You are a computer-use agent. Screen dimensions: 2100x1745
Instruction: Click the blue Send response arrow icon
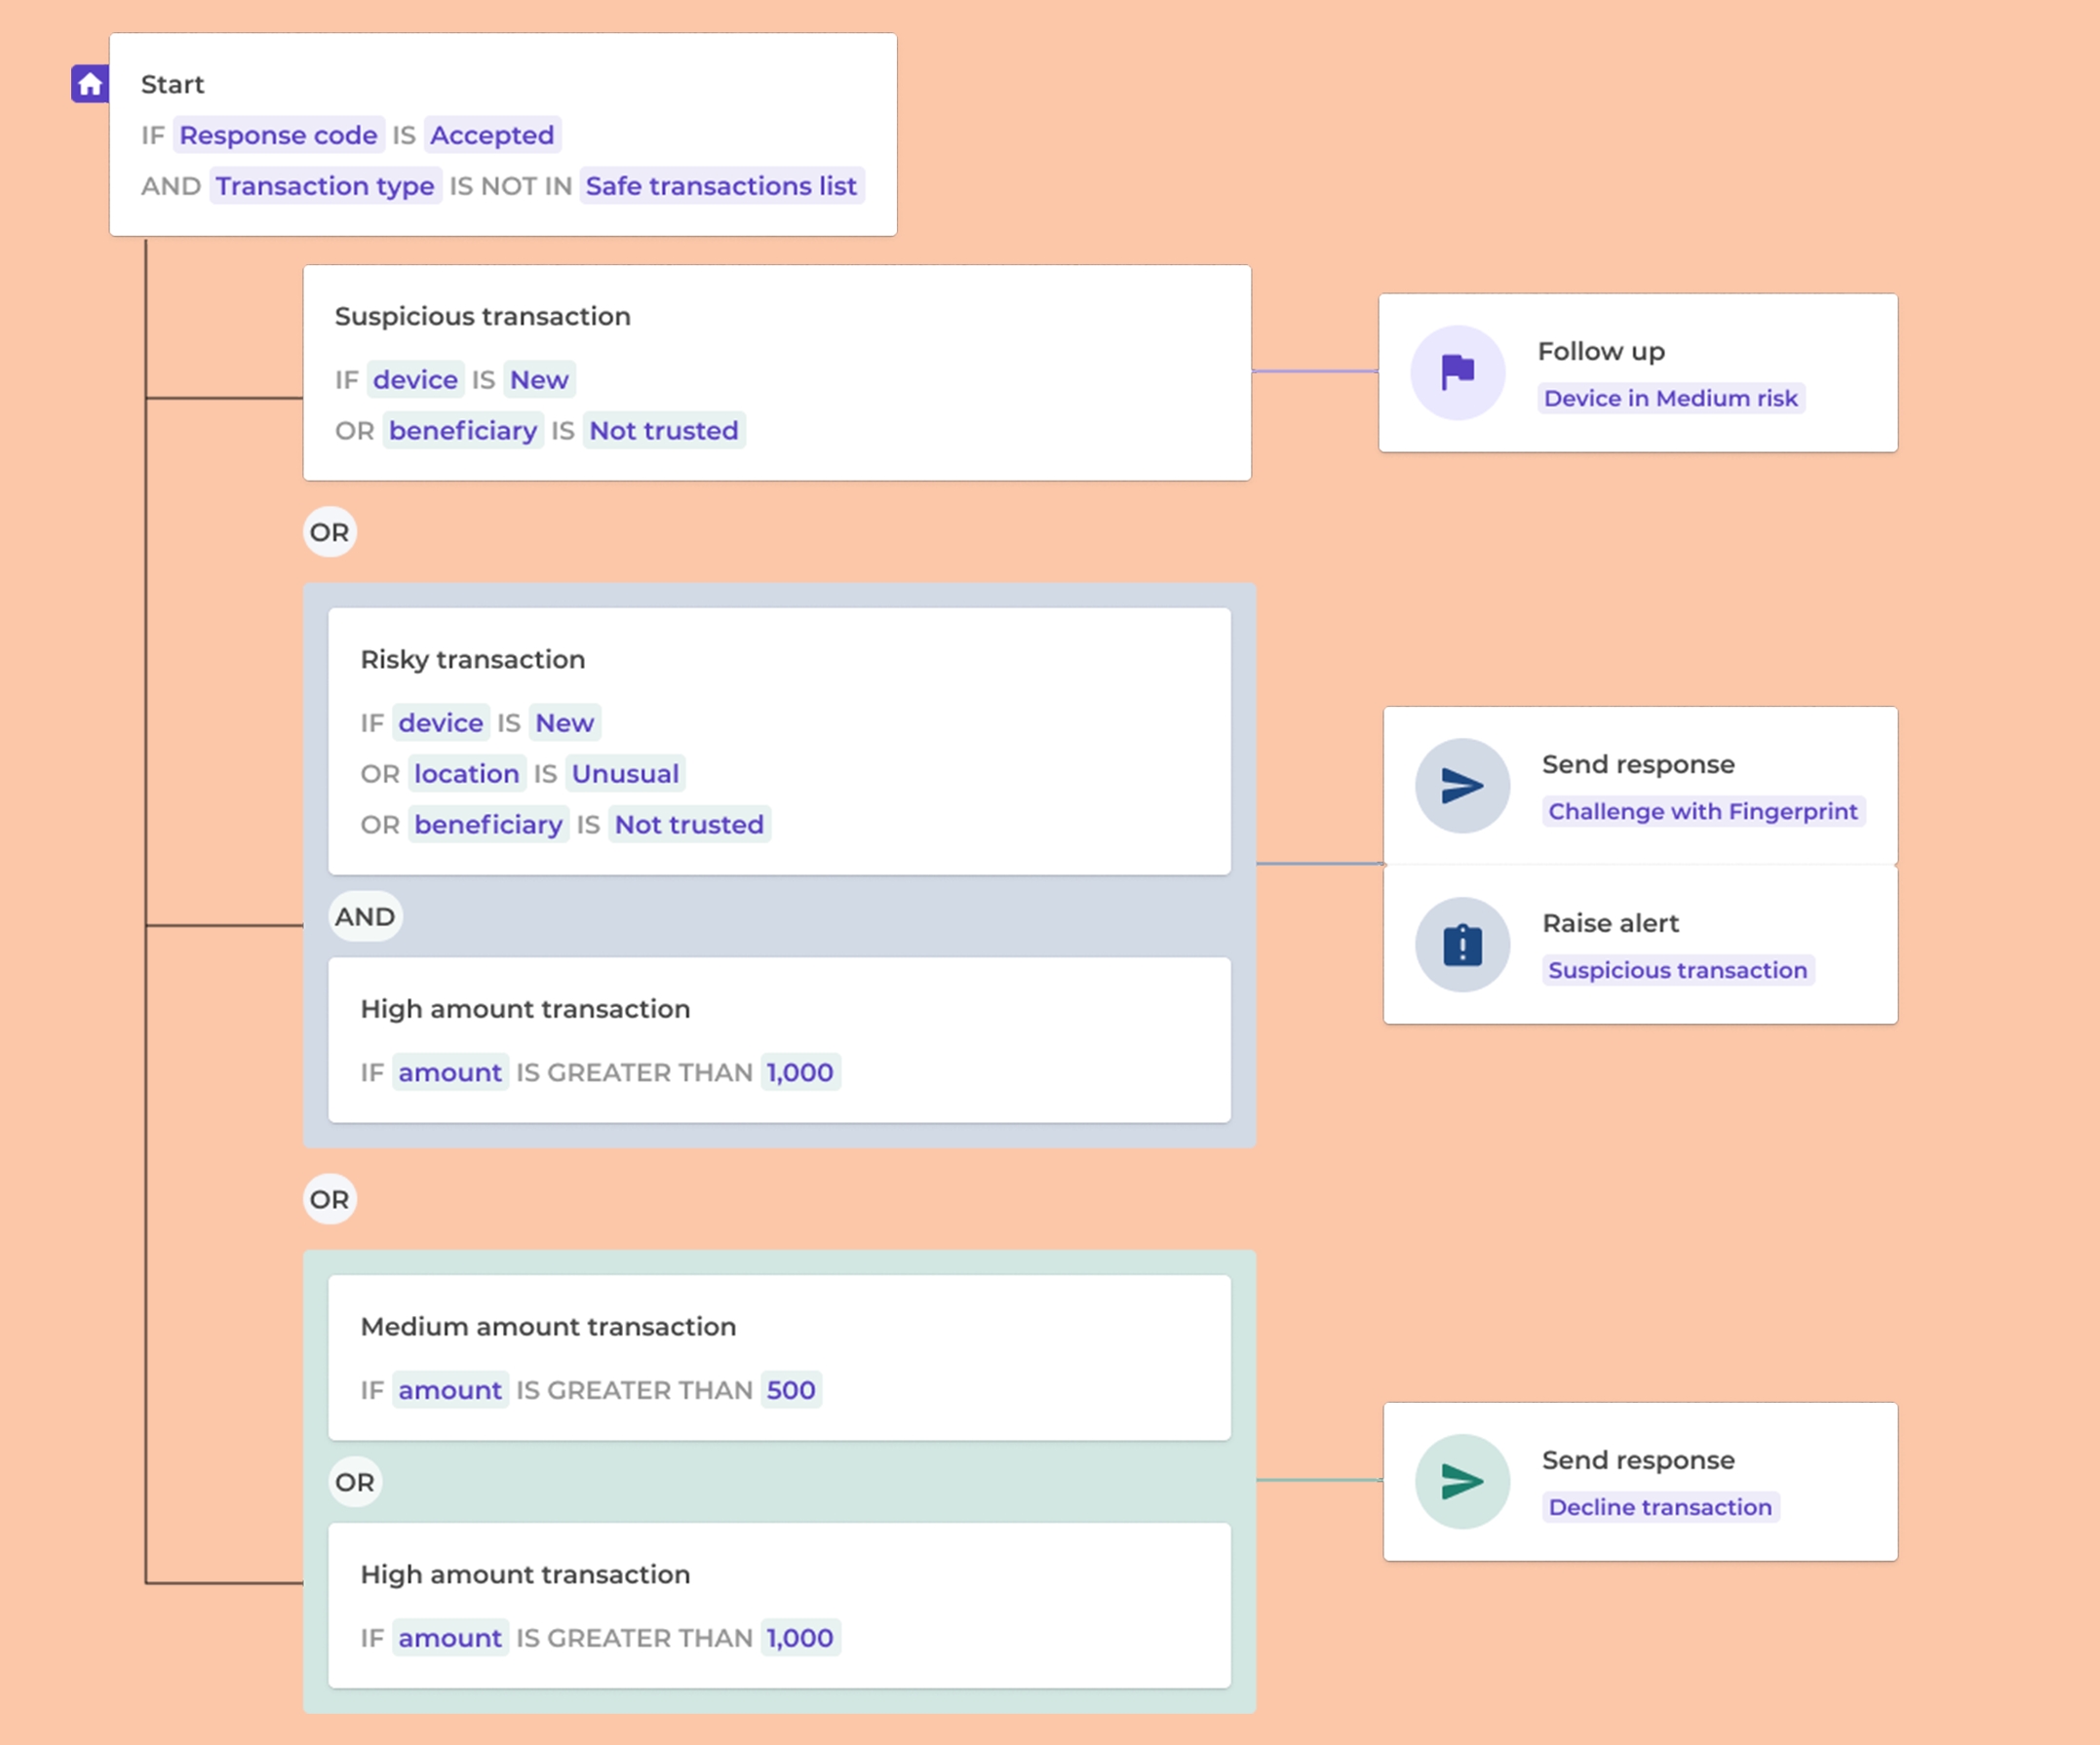[x=1461, y=786]
